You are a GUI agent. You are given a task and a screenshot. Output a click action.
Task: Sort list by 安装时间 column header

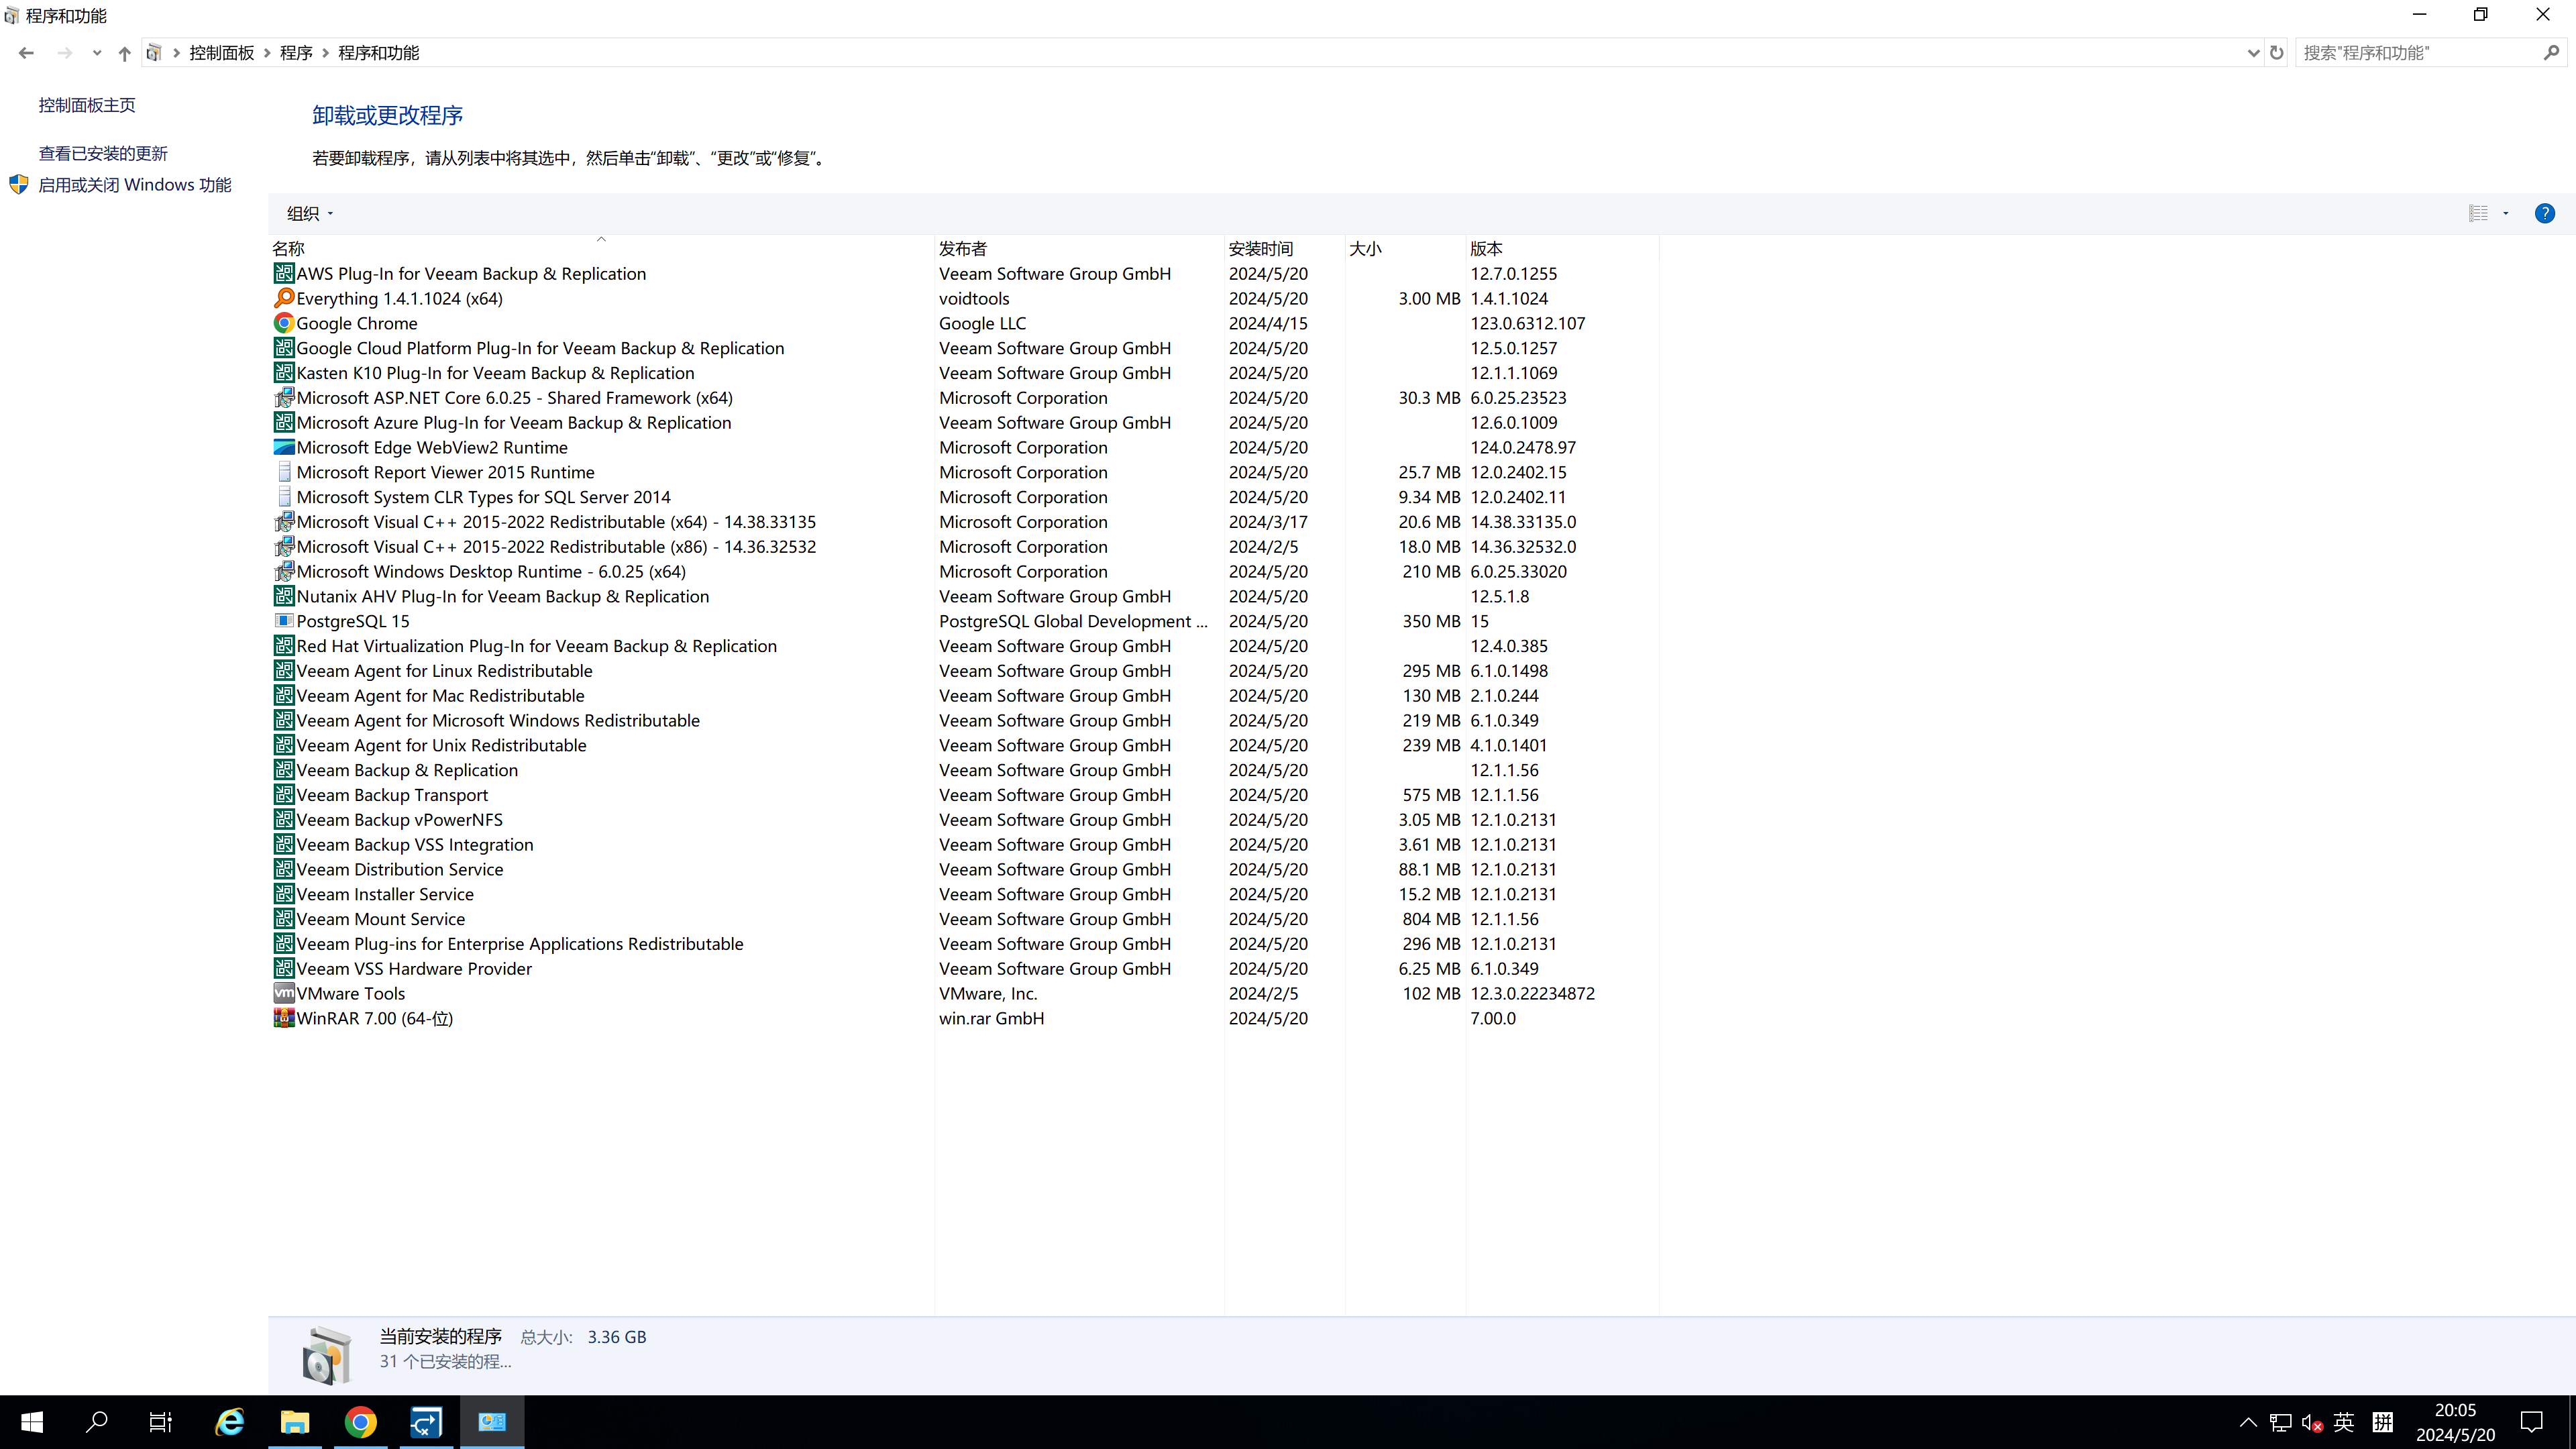click(1260, 248)
